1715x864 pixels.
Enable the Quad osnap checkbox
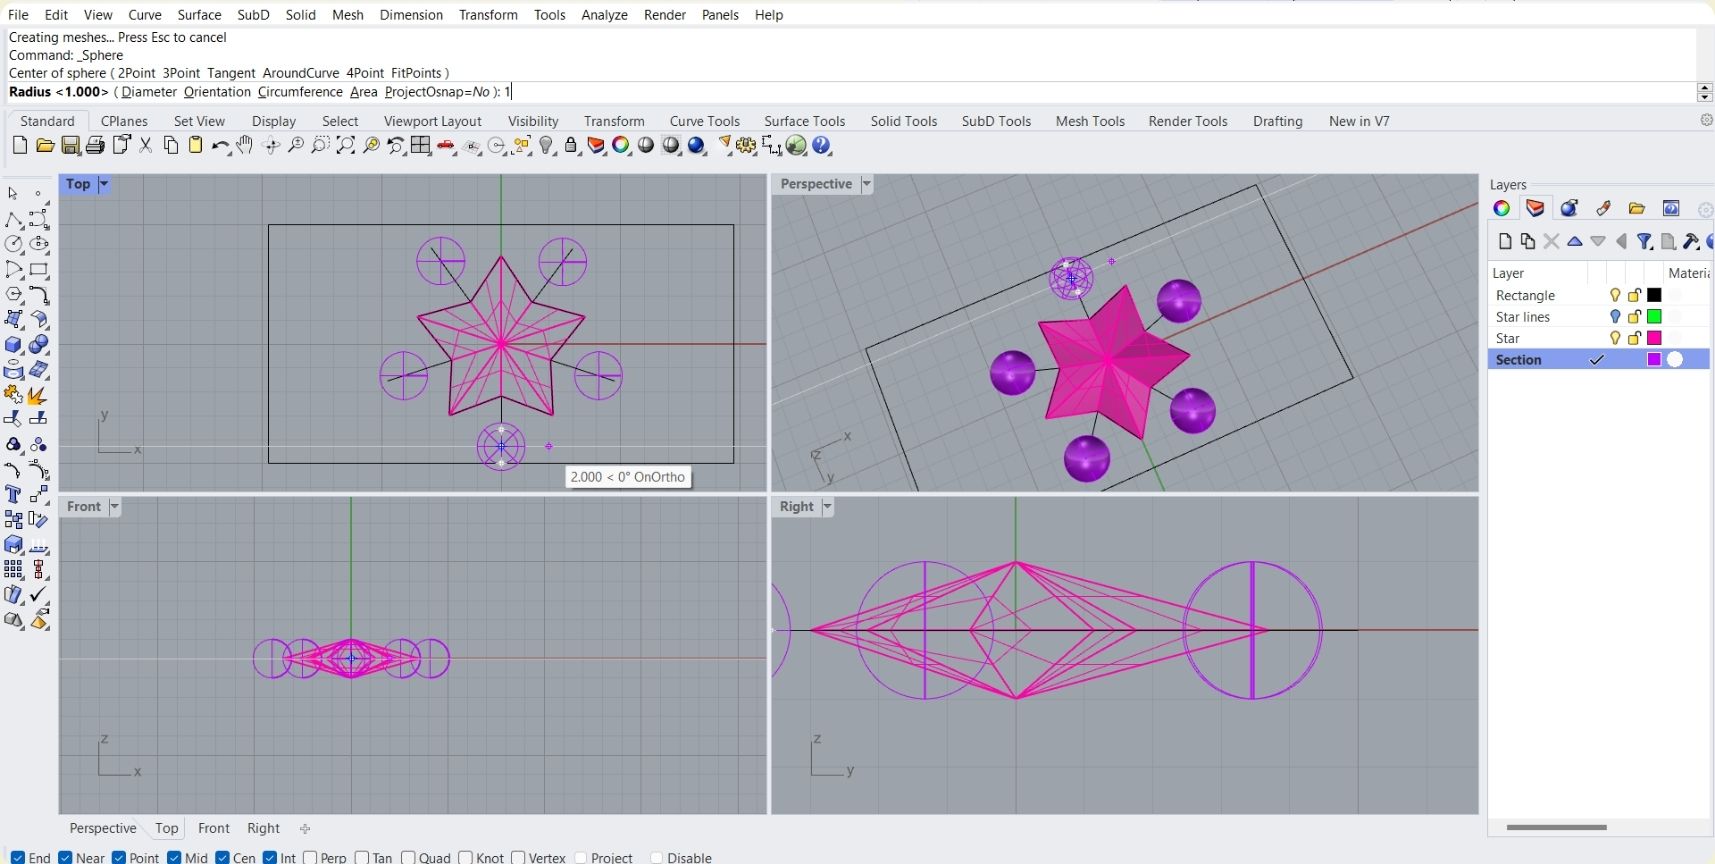(408, 857)
